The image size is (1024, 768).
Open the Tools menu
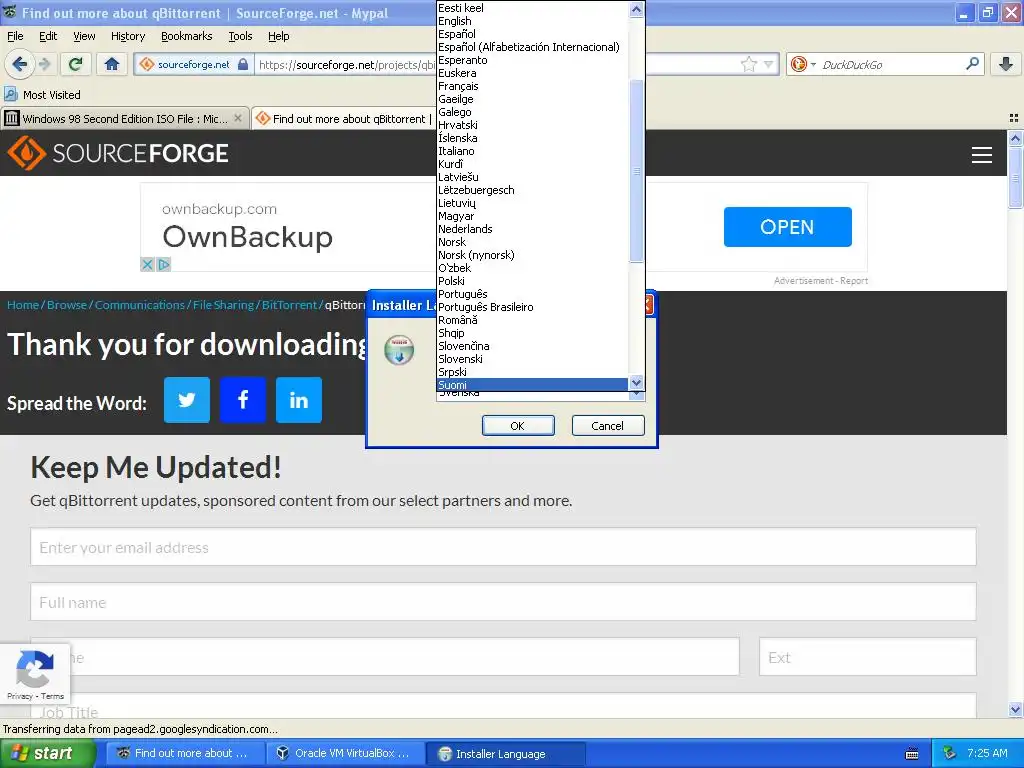coord(240,36)
